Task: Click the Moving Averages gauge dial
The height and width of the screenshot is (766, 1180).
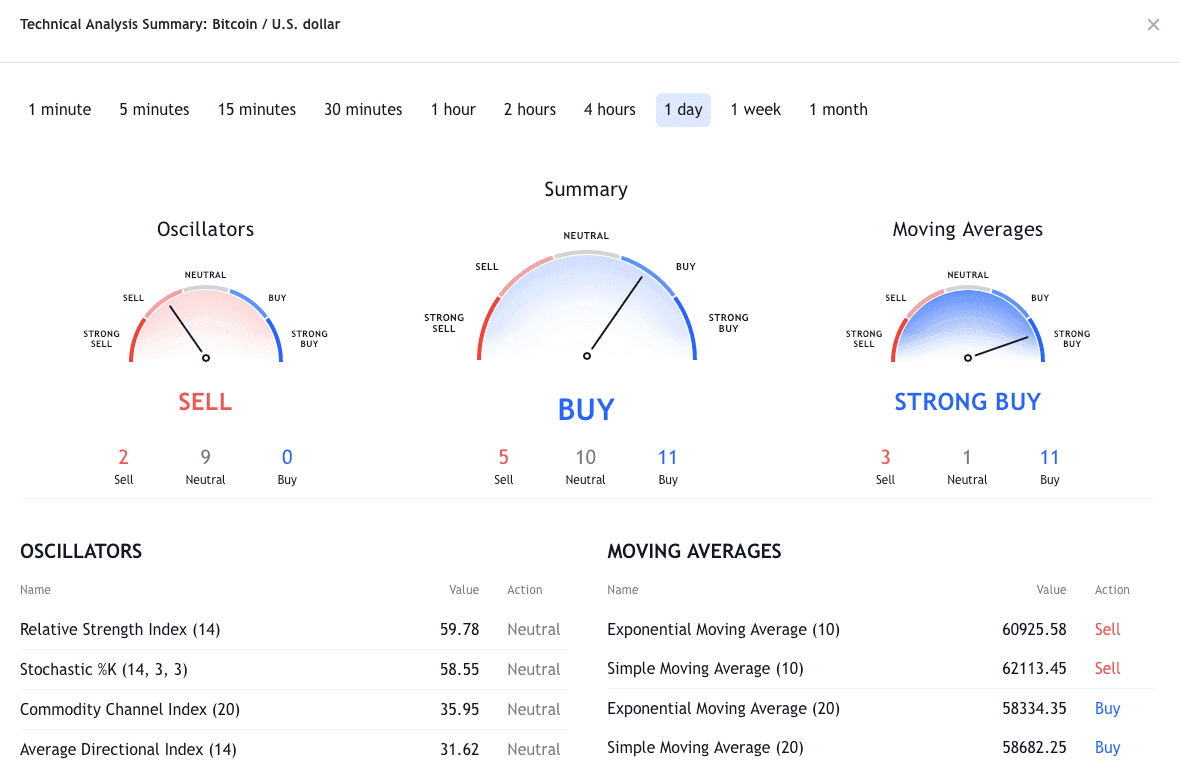Action: tap(968, 325)
